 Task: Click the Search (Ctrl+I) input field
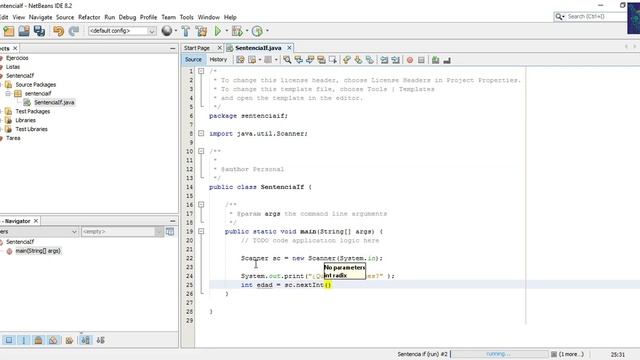coord(596,16)
